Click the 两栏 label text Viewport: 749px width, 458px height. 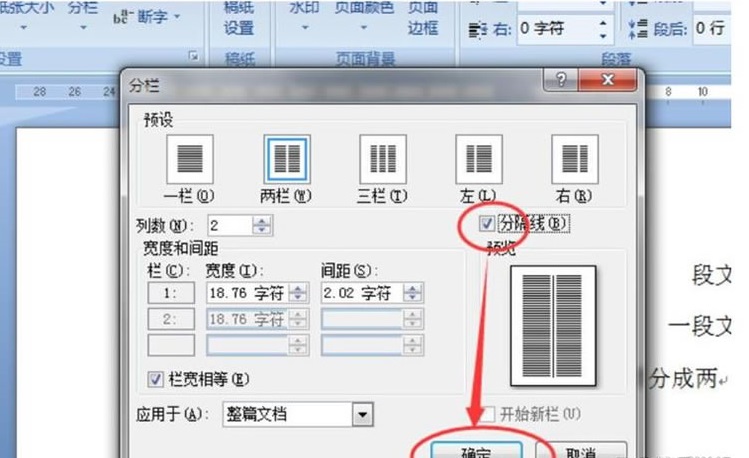(x=286, y=196)
